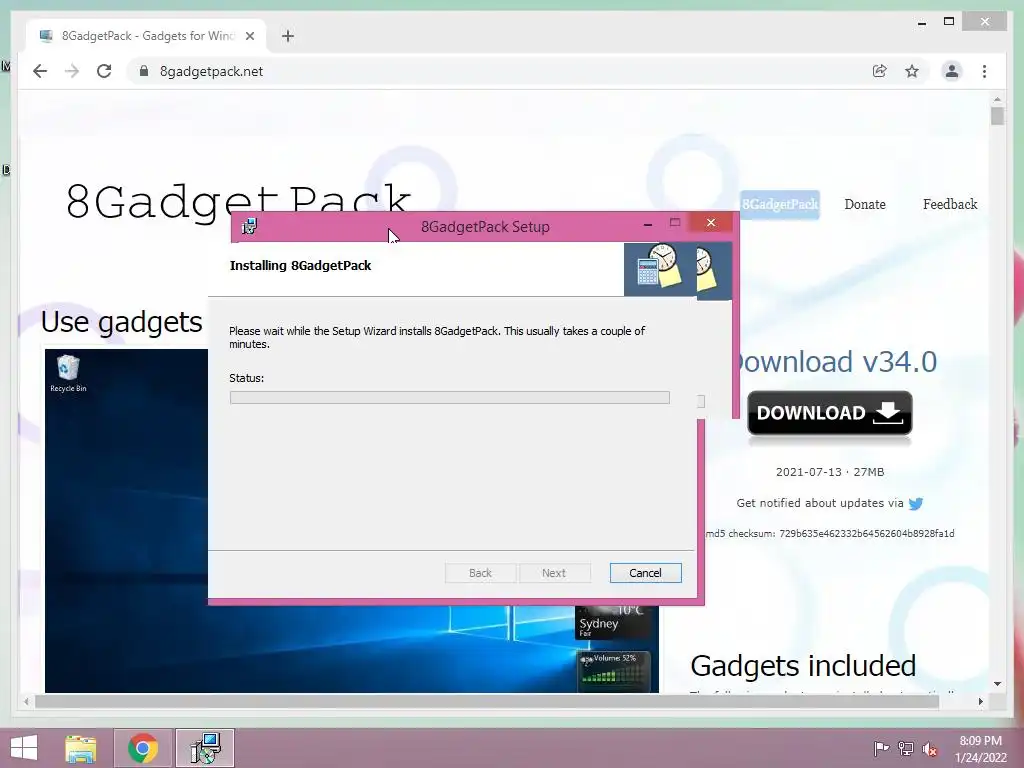Click the taskbar clock showing 8:09 PM

[981, 749]
